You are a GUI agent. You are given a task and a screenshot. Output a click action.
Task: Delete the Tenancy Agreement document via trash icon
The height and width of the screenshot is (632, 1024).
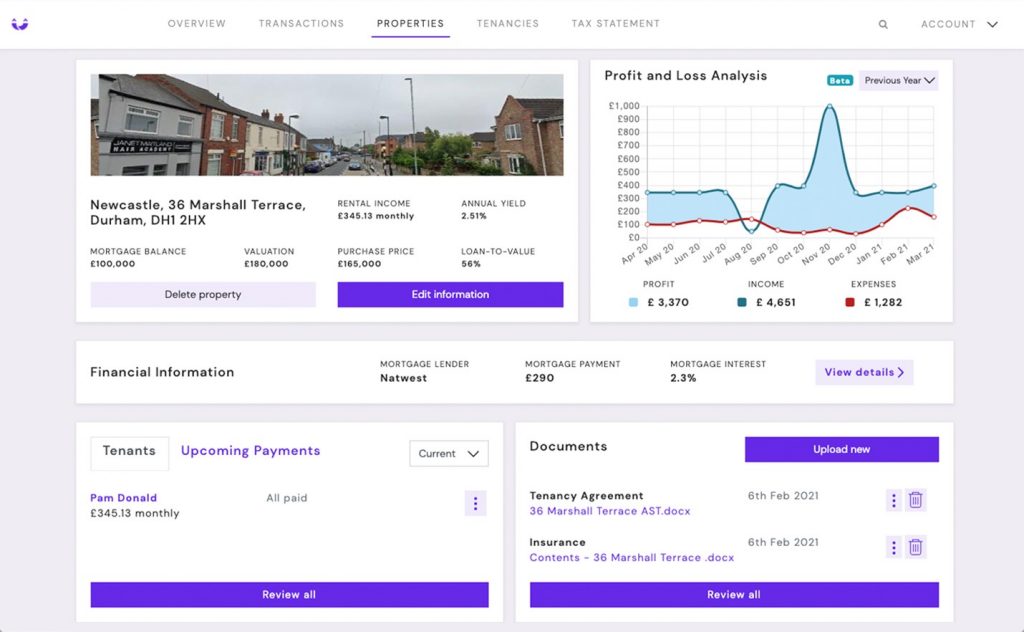[916, 500]
